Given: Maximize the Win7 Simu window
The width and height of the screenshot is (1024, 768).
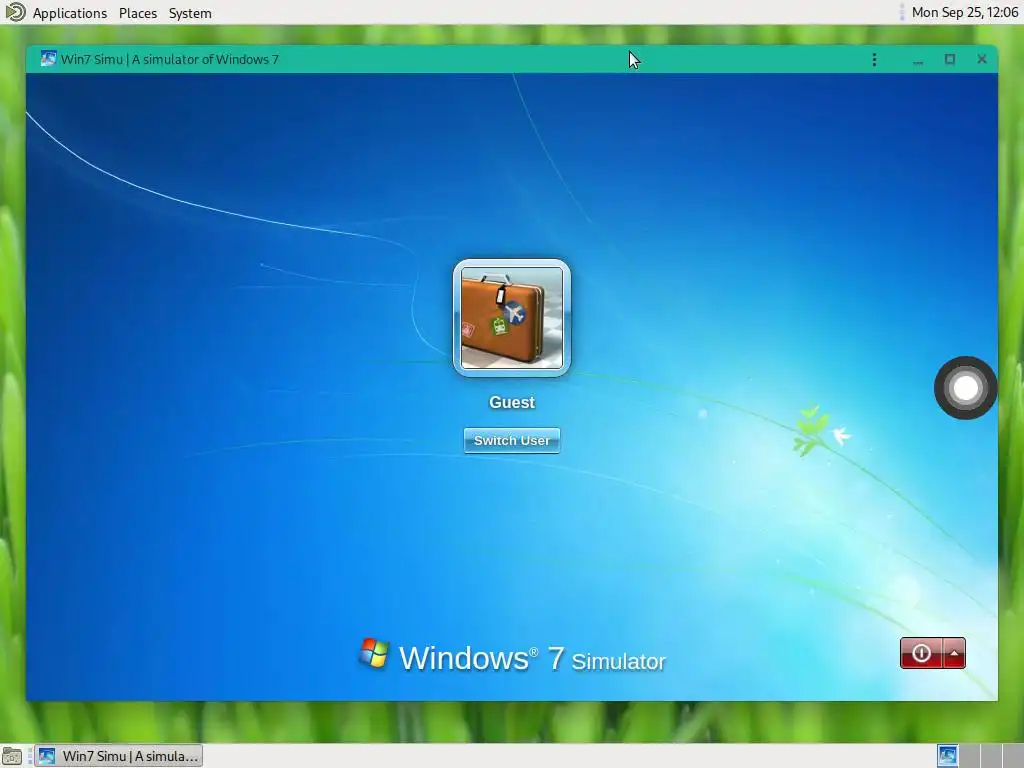Looking at the screenshot, I should coord(950,59).
